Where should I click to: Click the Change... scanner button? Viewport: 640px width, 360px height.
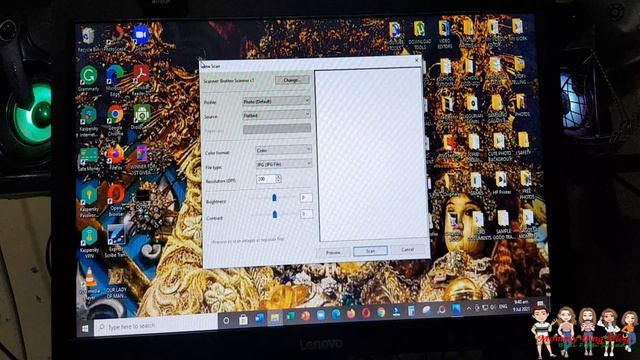(291, 80)
